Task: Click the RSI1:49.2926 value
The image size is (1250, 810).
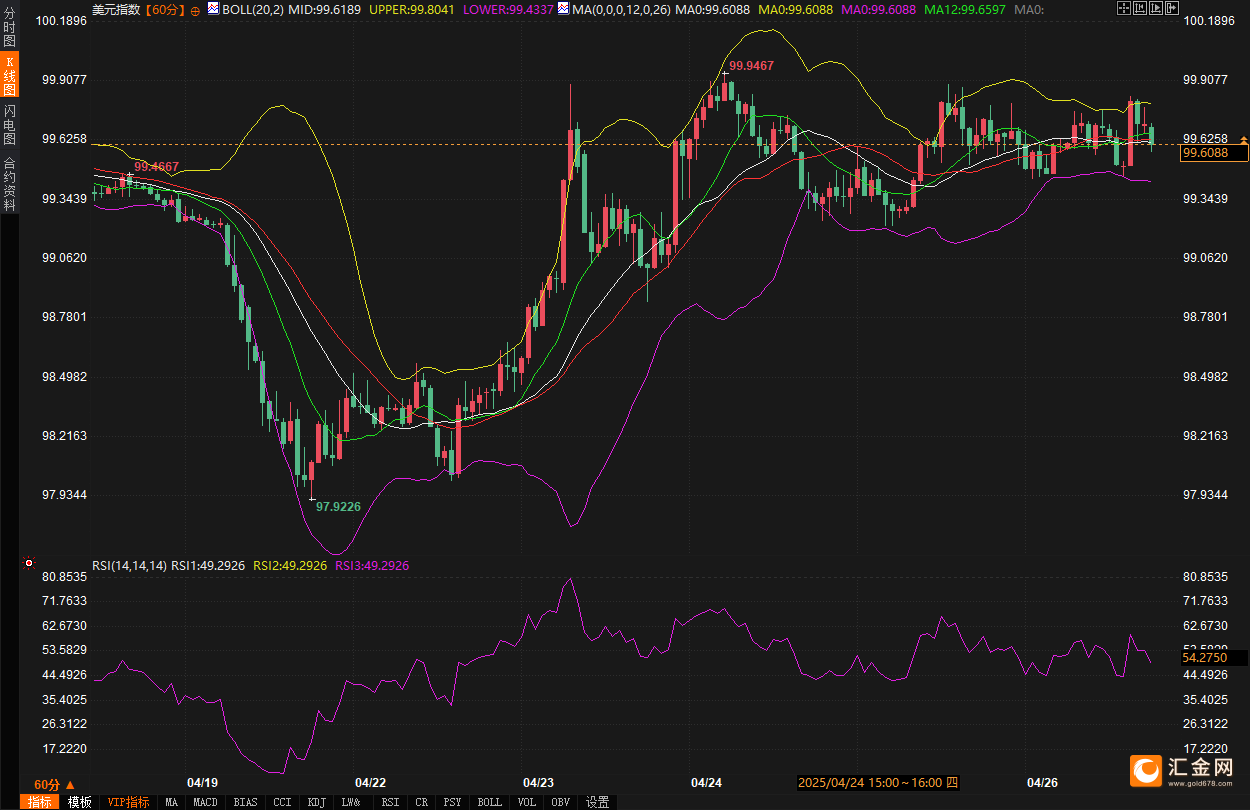Action: click(x=208, y=565)
